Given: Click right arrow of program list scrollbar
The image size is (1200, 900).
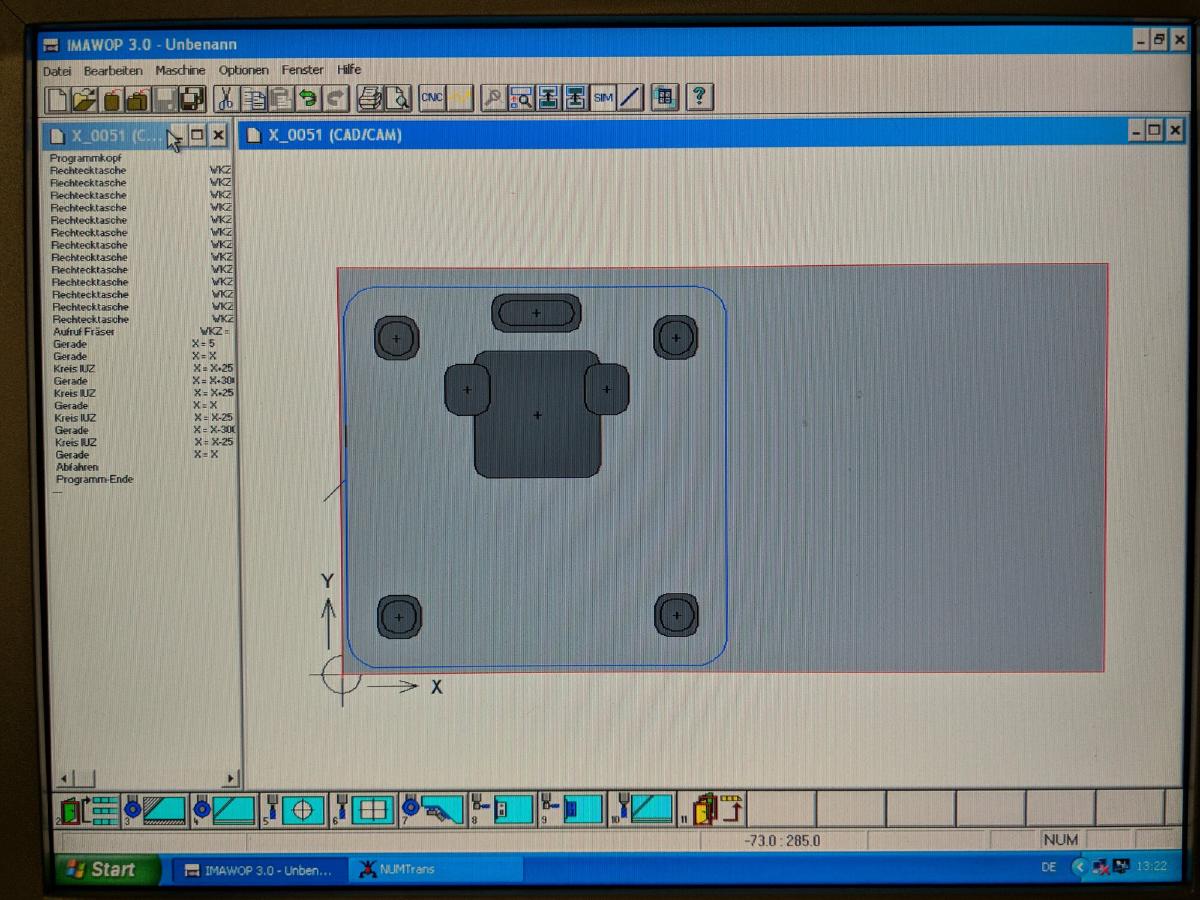Looking at the screenshot, I should coord(231,778).
